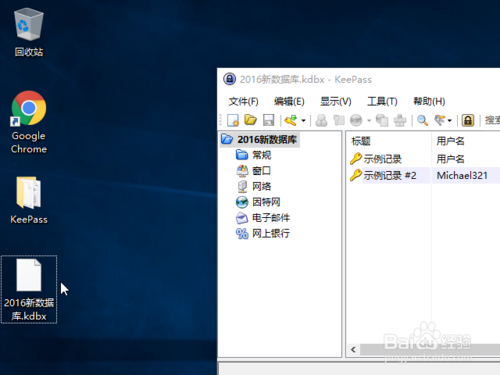The height and width of the screenshot is (375, 500).
Task: Click the KeePass window title bar icon
Action: [229, 79]
